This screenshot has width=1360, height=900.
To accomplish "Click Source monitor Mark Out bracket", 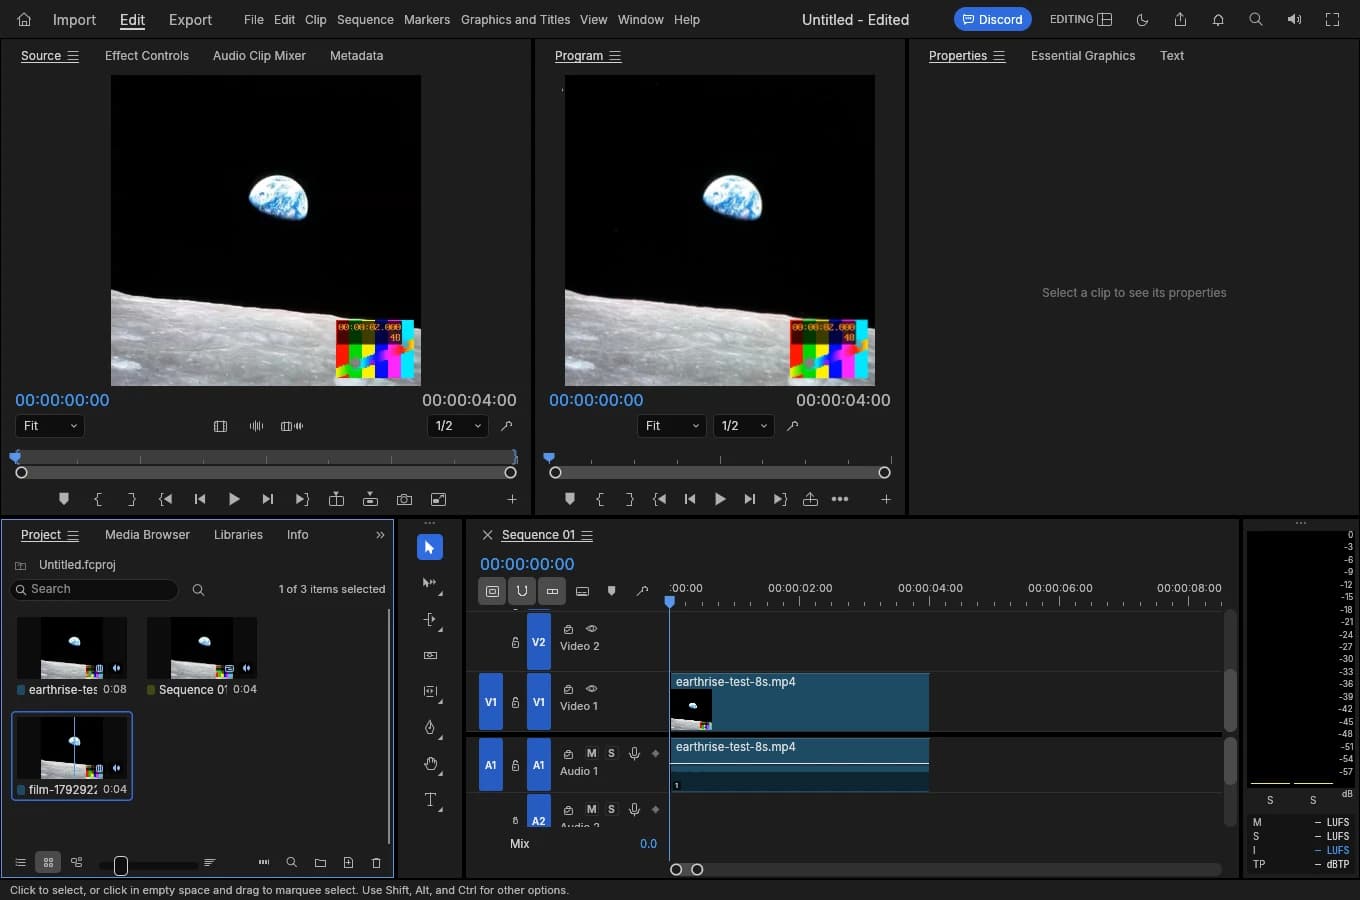I will (131, 499).
